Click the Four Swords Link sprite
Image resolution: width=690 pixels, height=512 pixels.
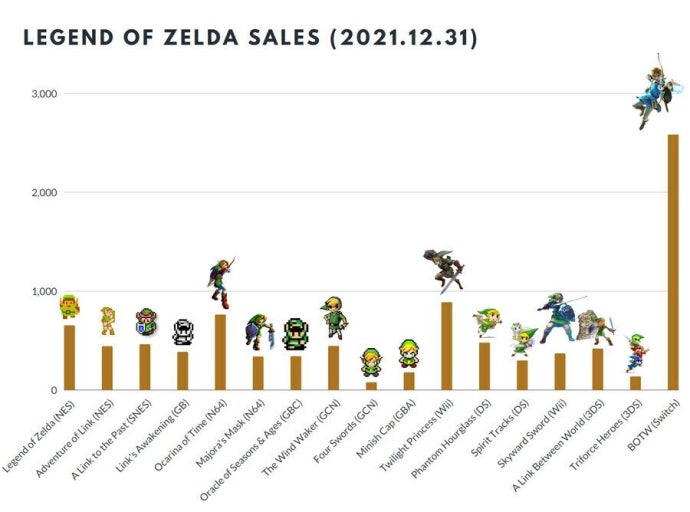371,362
